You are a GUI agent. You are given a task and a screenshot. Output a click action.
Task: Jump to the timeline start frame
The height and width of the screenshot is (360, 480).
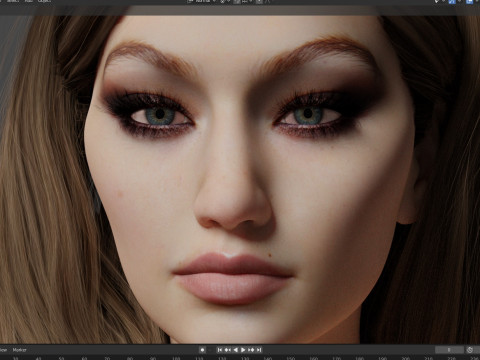(220, 350)
